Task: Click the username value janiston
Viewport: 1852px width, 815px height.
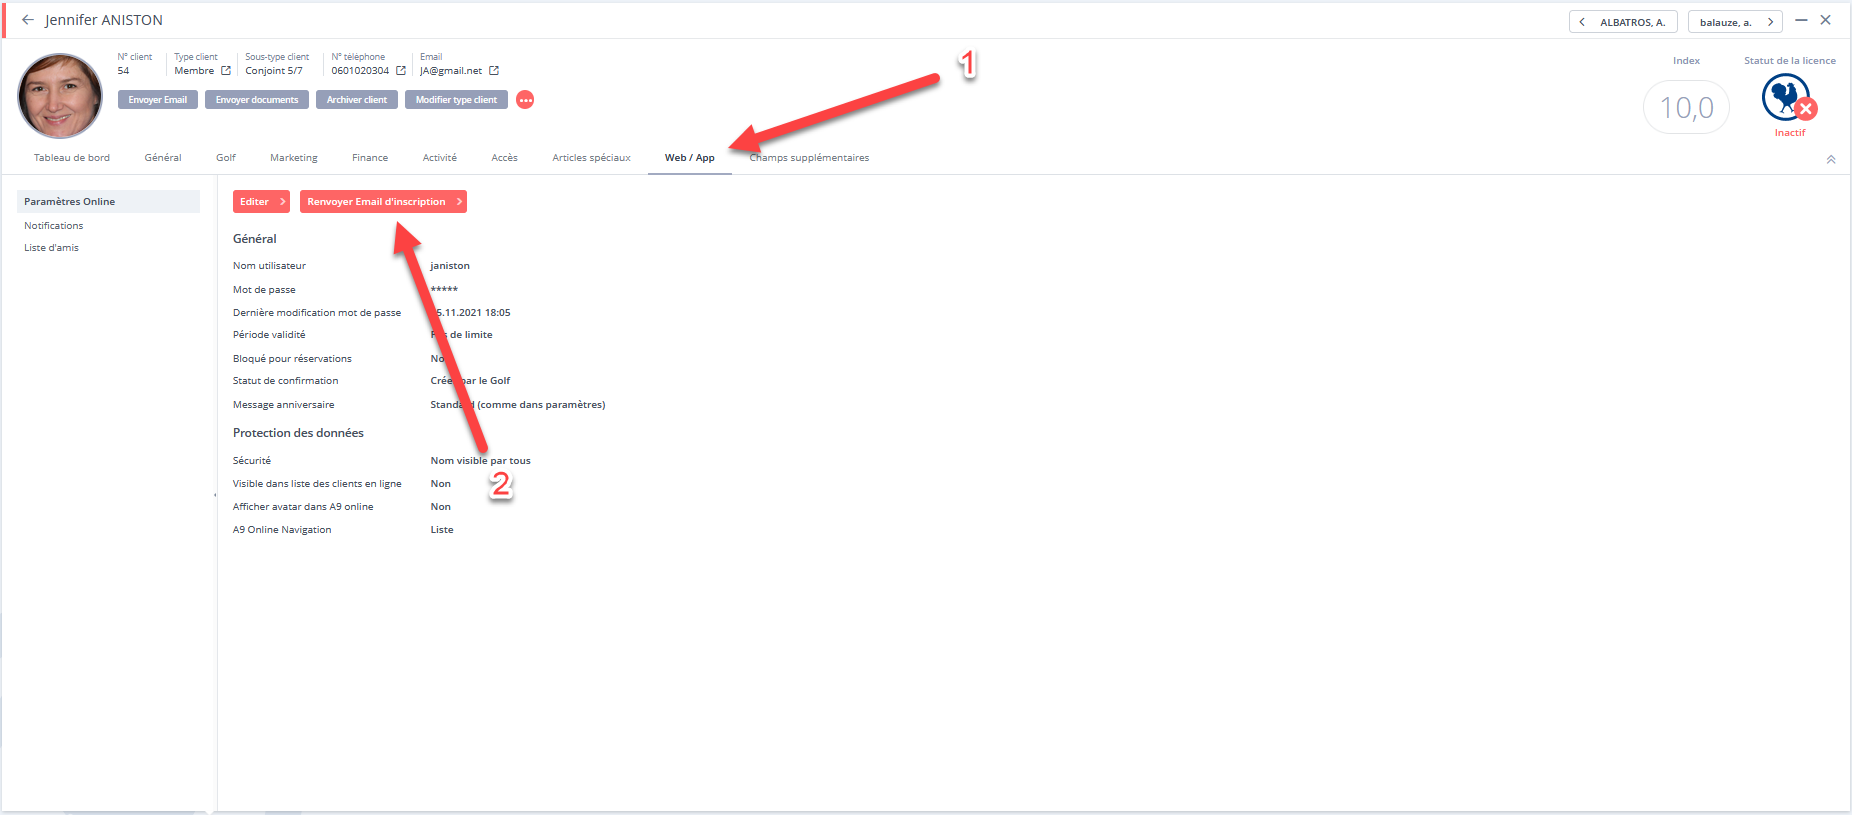Action: (450, 266)
